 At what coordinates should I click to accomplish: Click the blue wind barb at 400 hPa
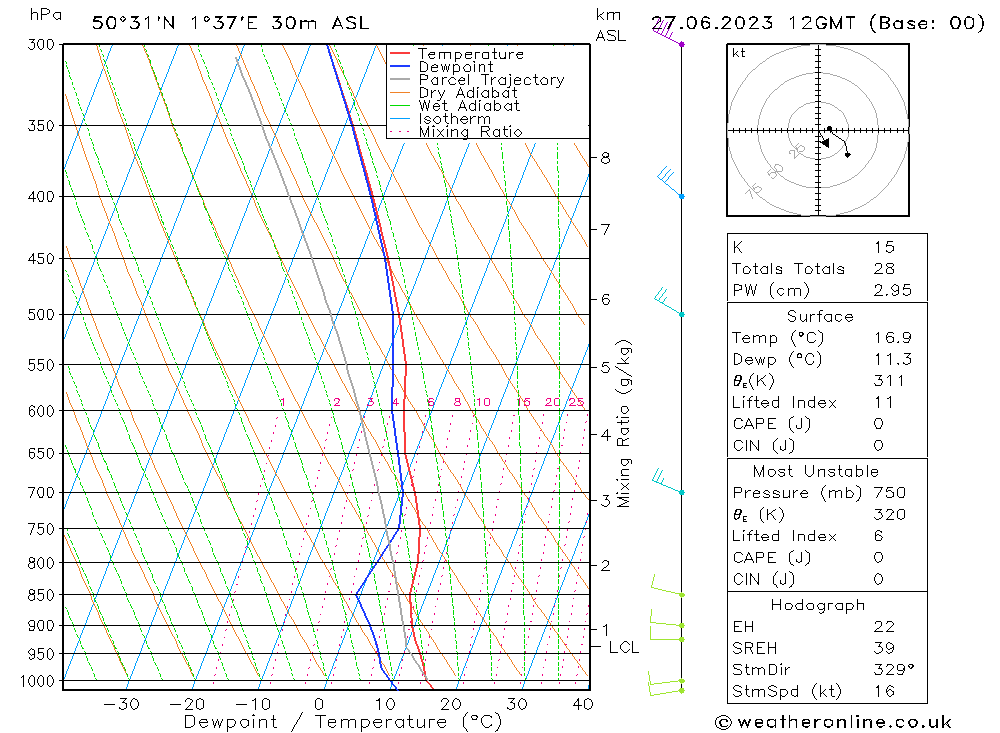click(670, 182)
